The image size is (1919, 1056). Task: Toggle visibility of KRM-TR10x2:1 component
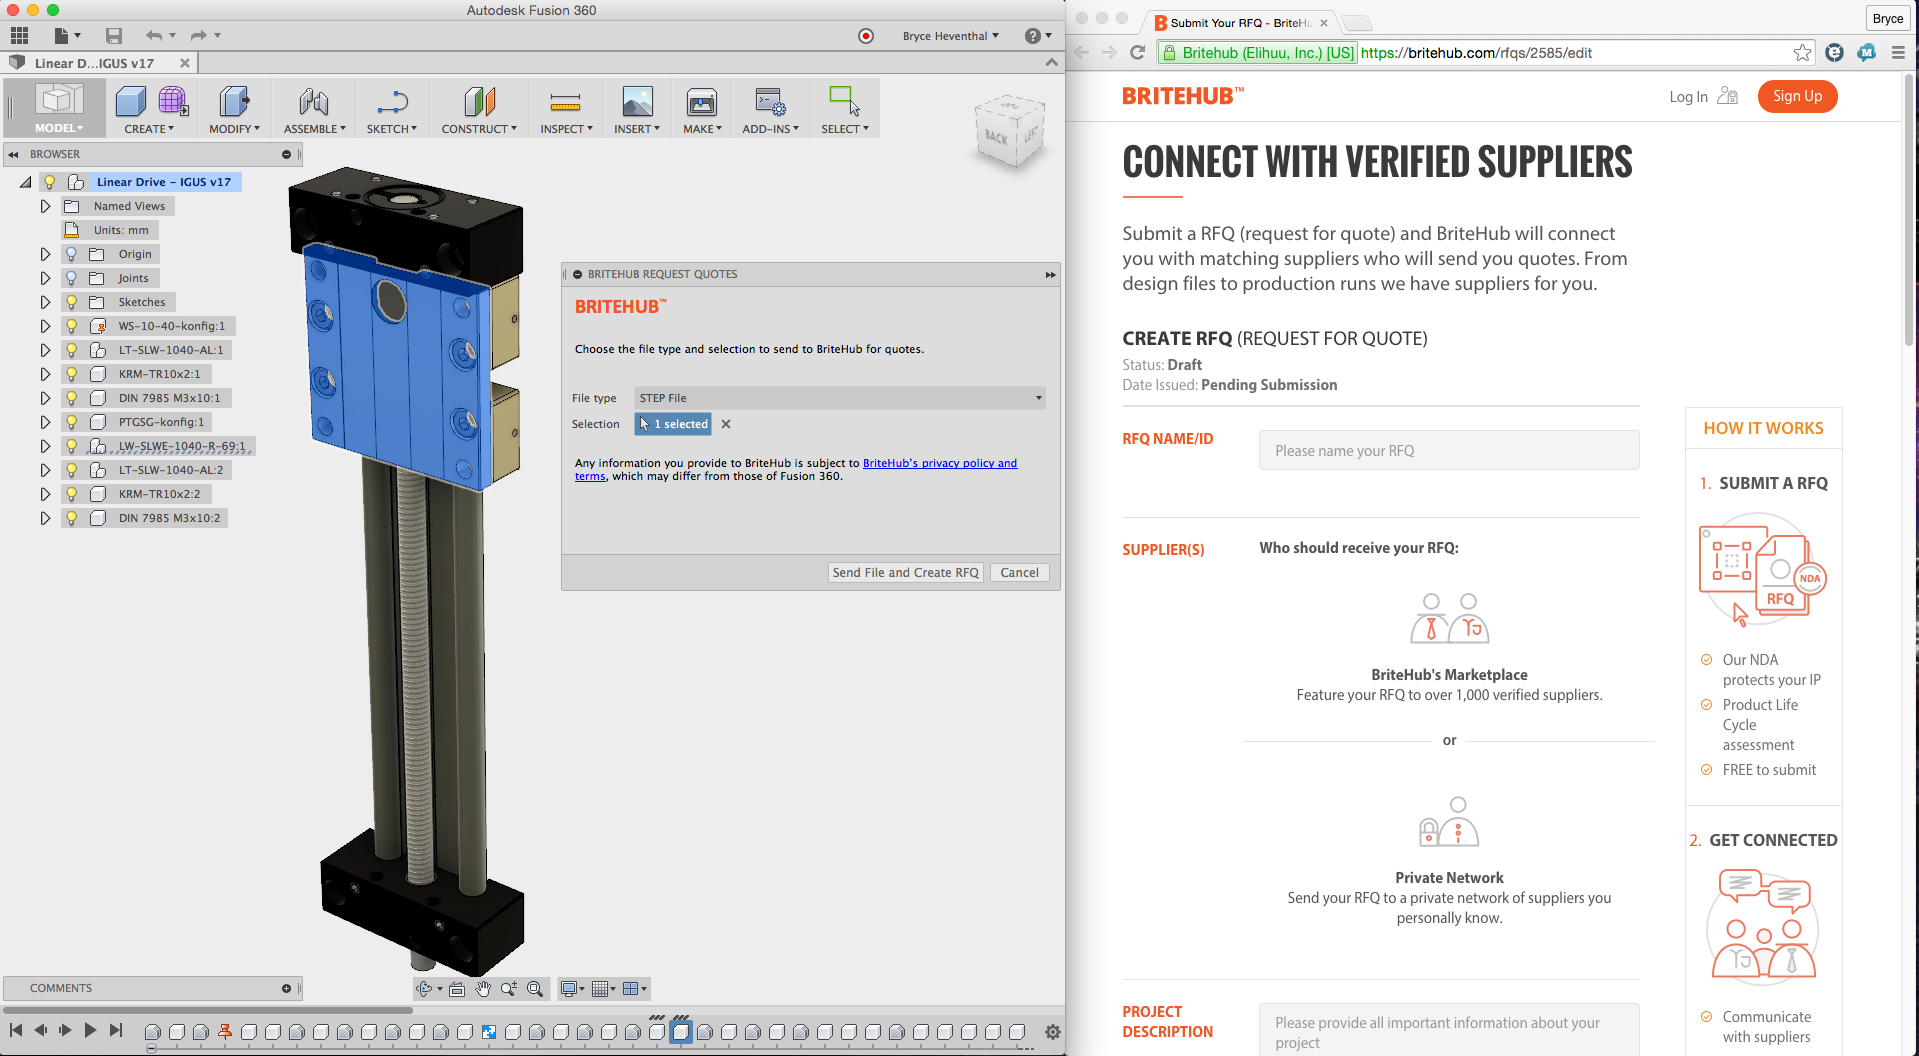[71, 374]
